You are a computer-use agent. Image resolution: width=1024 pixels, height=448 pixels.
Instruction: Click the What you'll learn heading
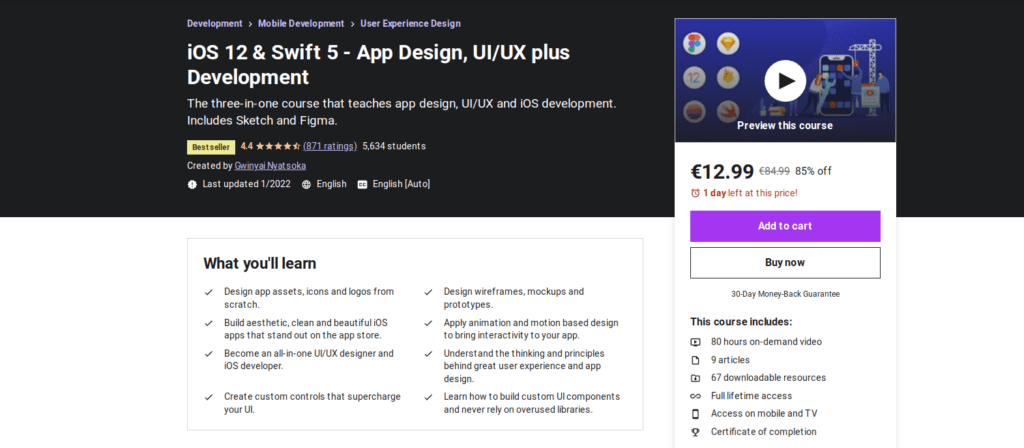point(260,264)
